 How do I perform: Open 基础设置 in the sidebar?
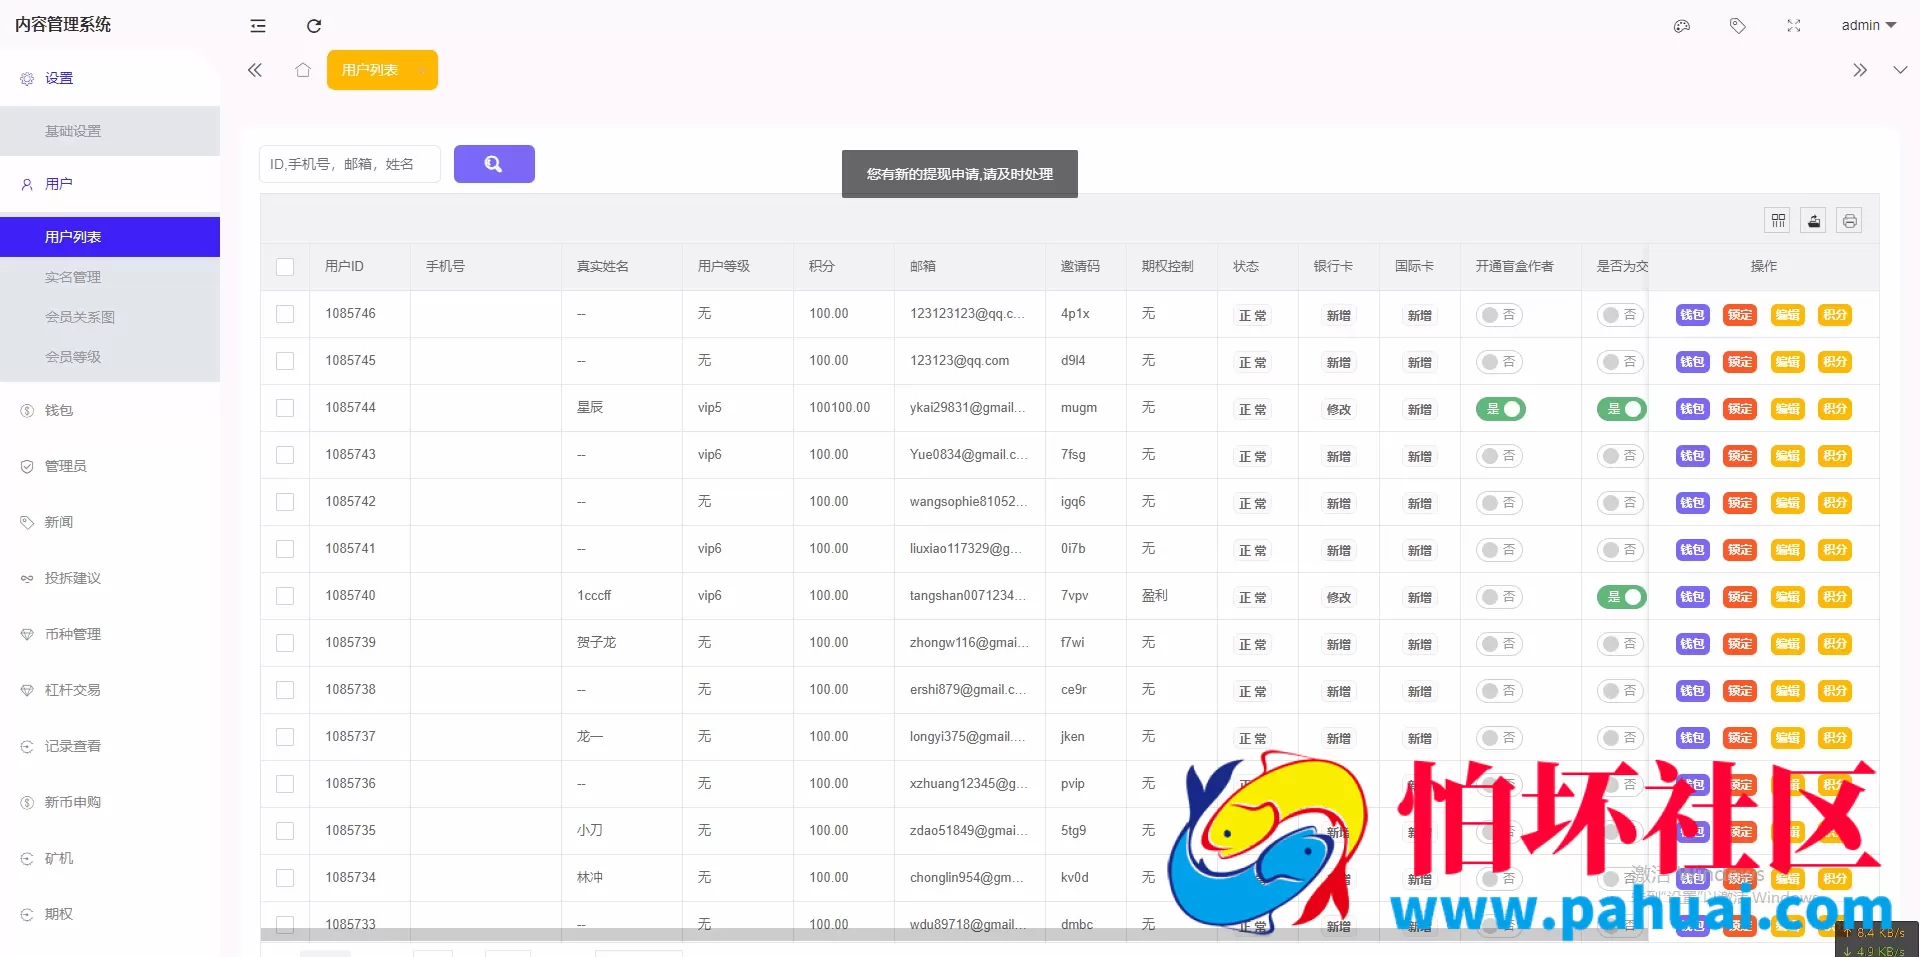click(110, 131)
